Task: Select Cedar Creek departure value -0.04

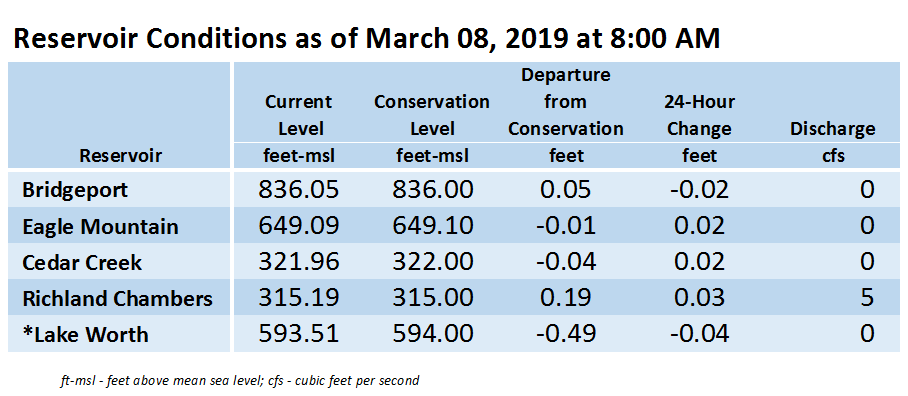Action: tap(566, 262)
